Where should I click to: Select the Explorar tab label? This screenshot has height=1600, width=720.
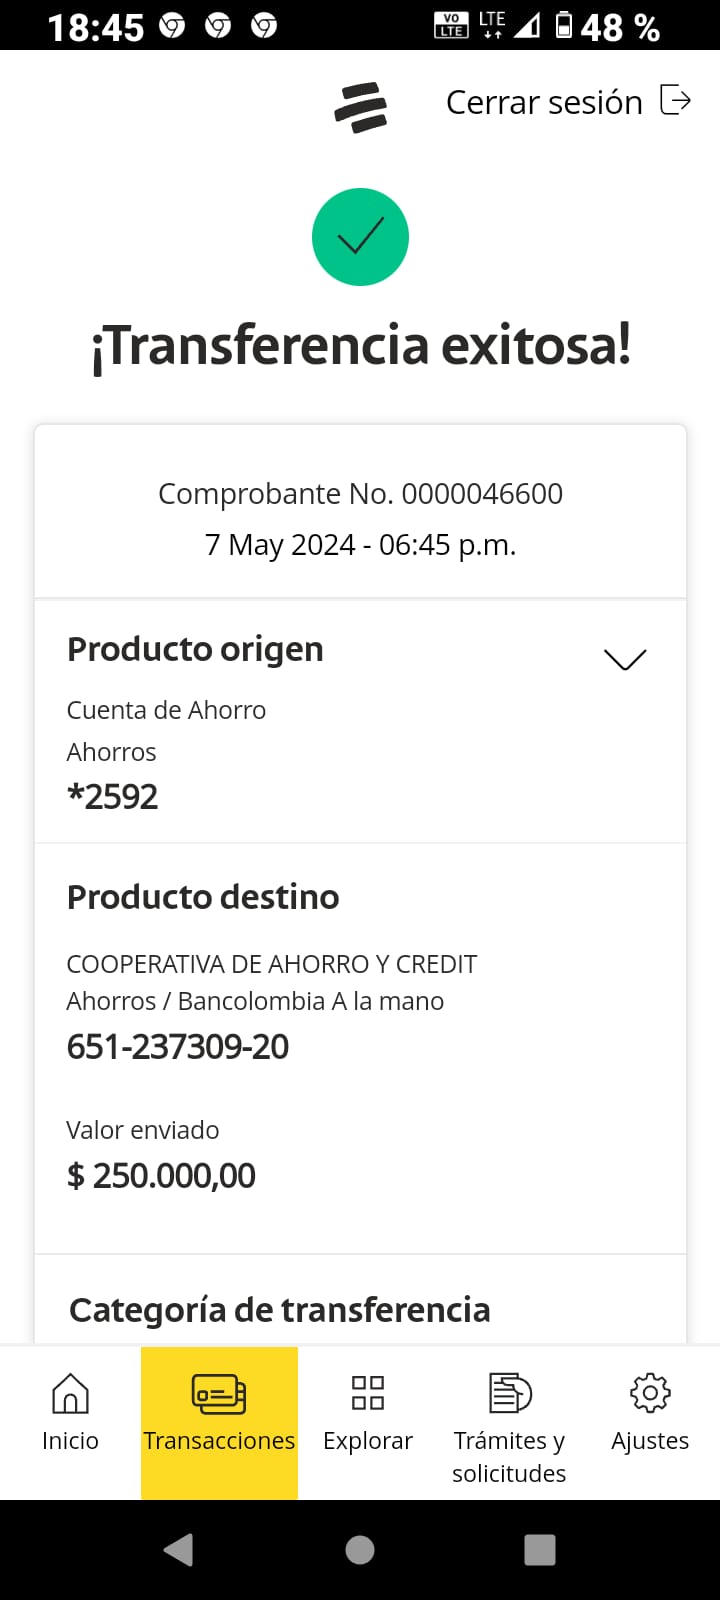[x=368, y=1440]
